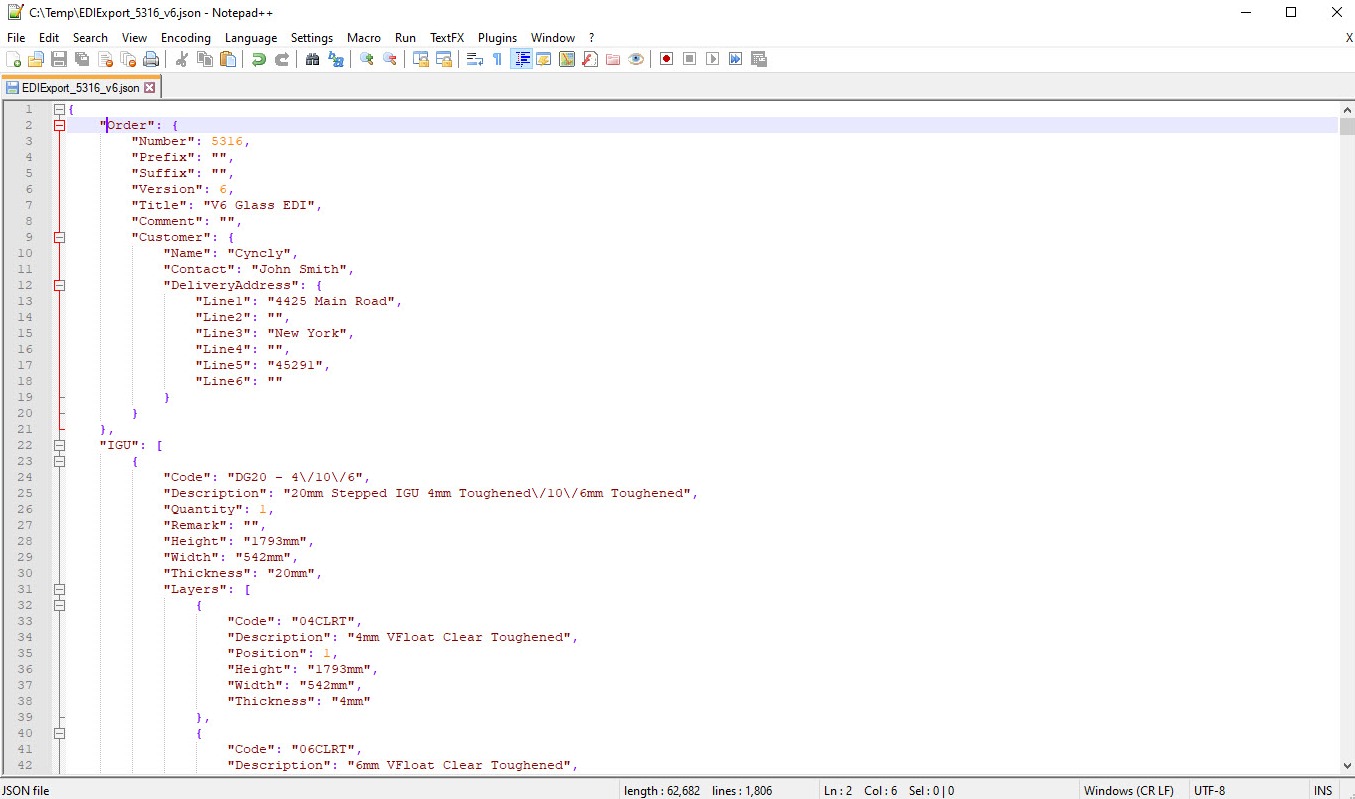Open the Function List panel icon

click(590, 60)
